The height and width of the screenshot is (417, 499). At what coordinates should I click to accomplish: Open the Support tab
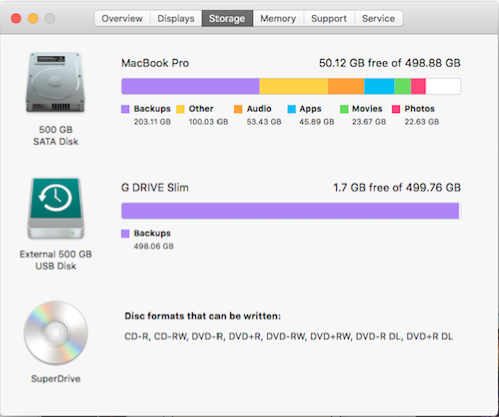329,18
